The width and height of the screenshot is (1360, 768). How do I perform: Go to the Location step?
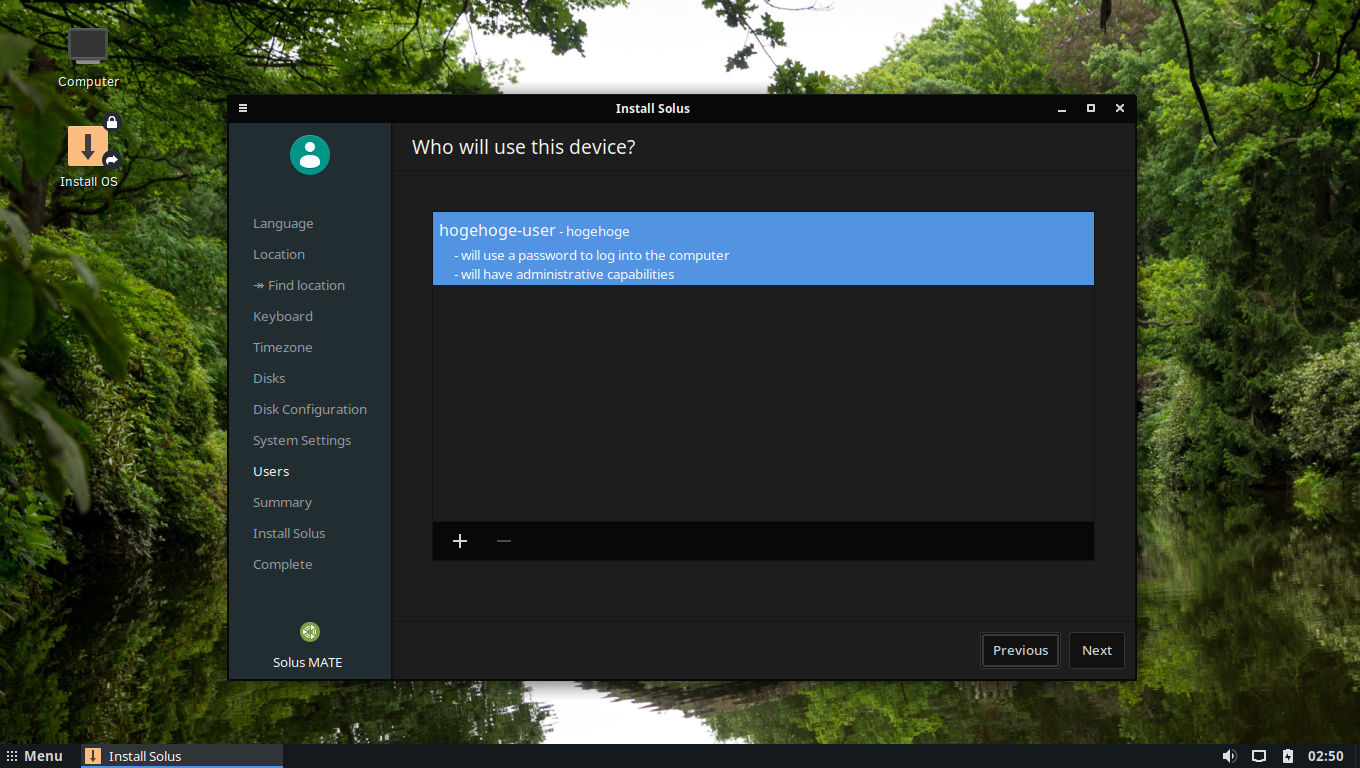pyautogui.click(x=279, y=255)
